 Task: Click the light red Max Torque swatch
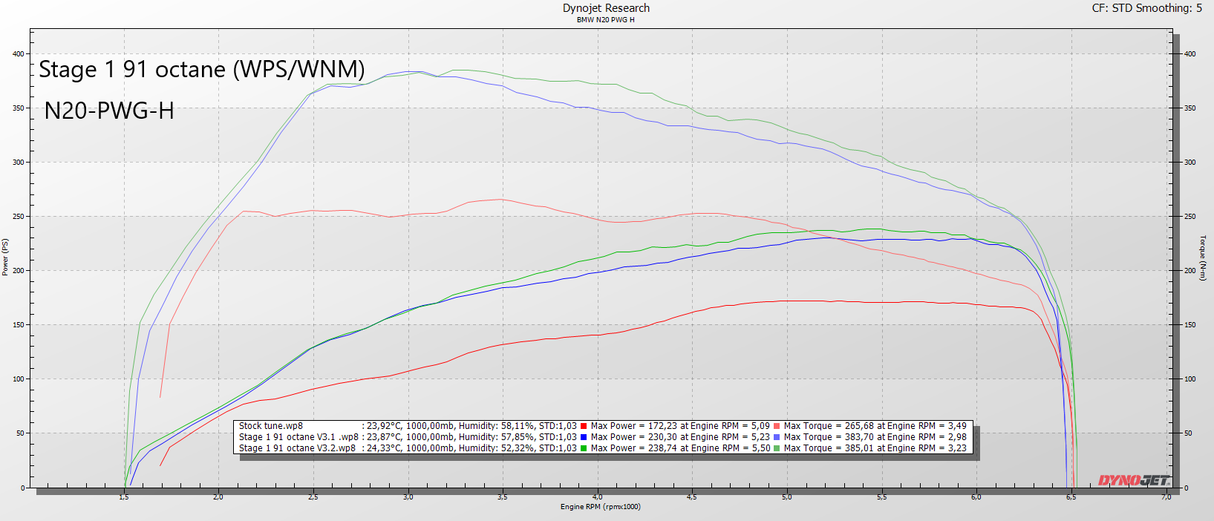click(x=777, y=425)
